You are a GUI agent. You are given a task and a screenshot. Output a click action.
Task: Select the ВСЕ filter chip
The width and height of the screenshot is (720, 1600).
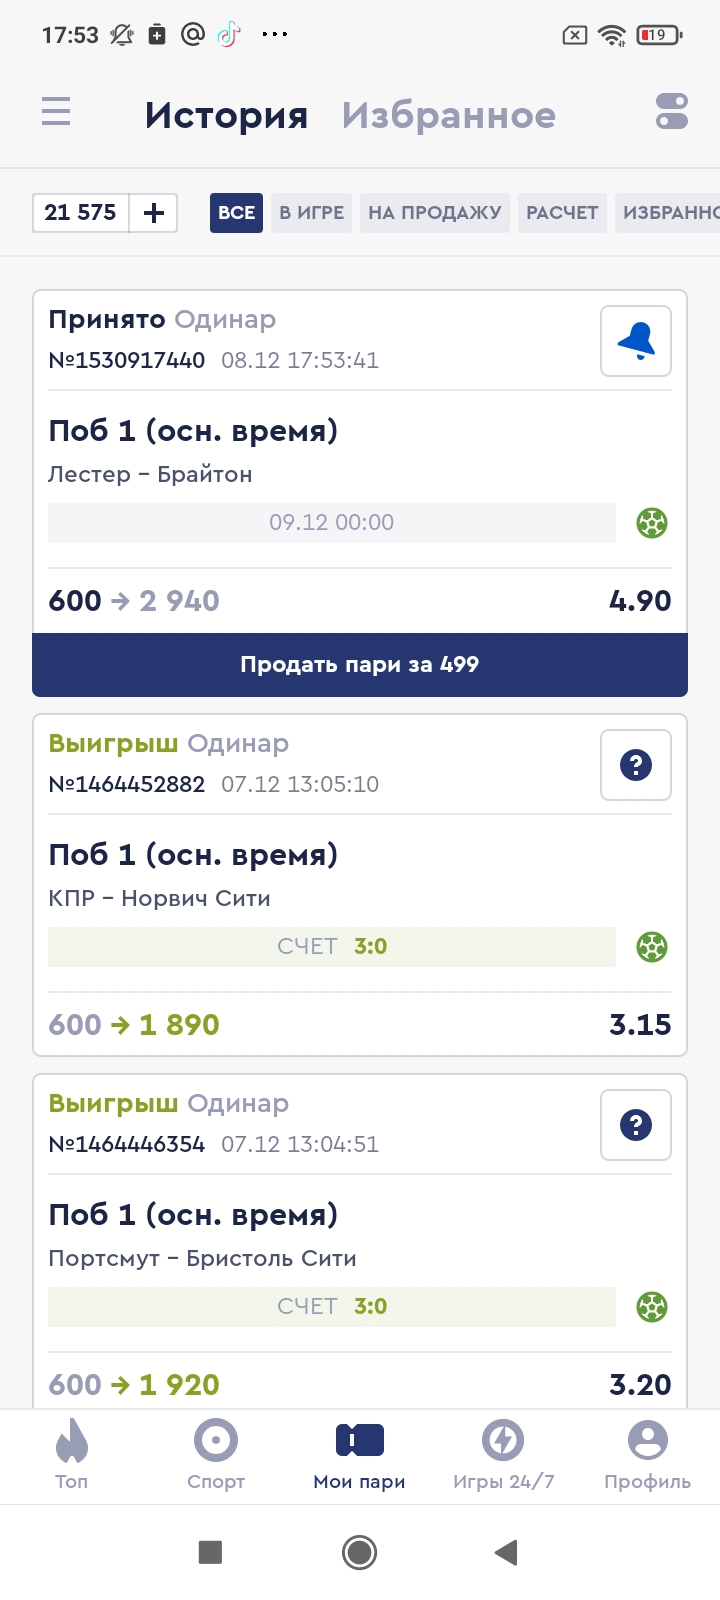click(236, 213)
